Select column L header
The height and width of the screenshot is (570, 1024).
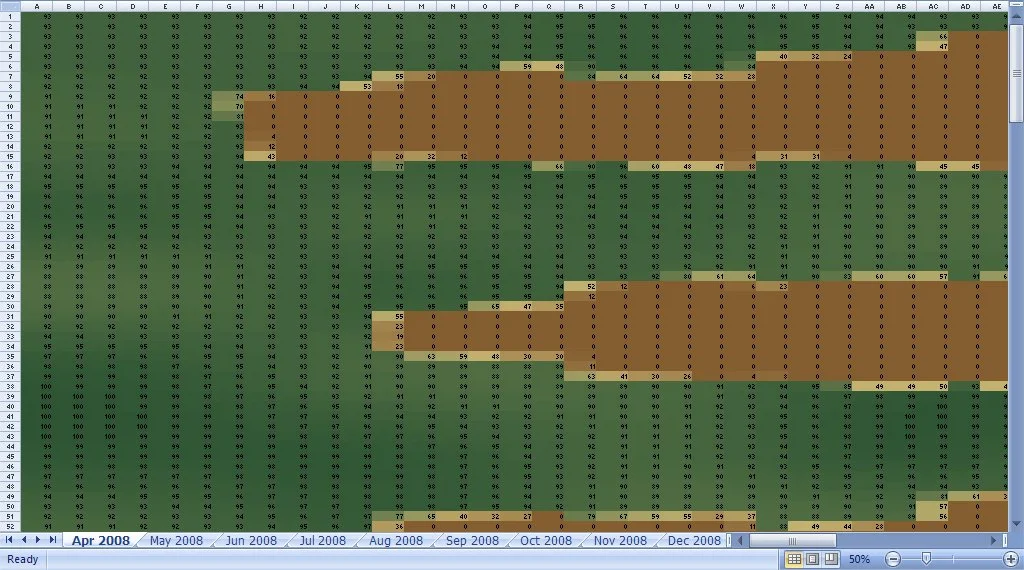(x=389, y=6)
